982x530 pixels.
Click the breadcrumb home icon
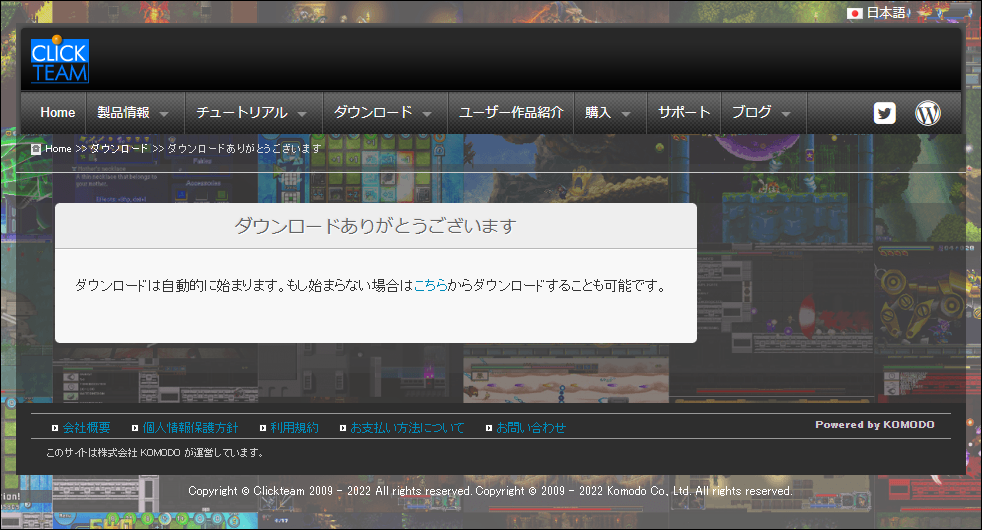pos(36,149)
